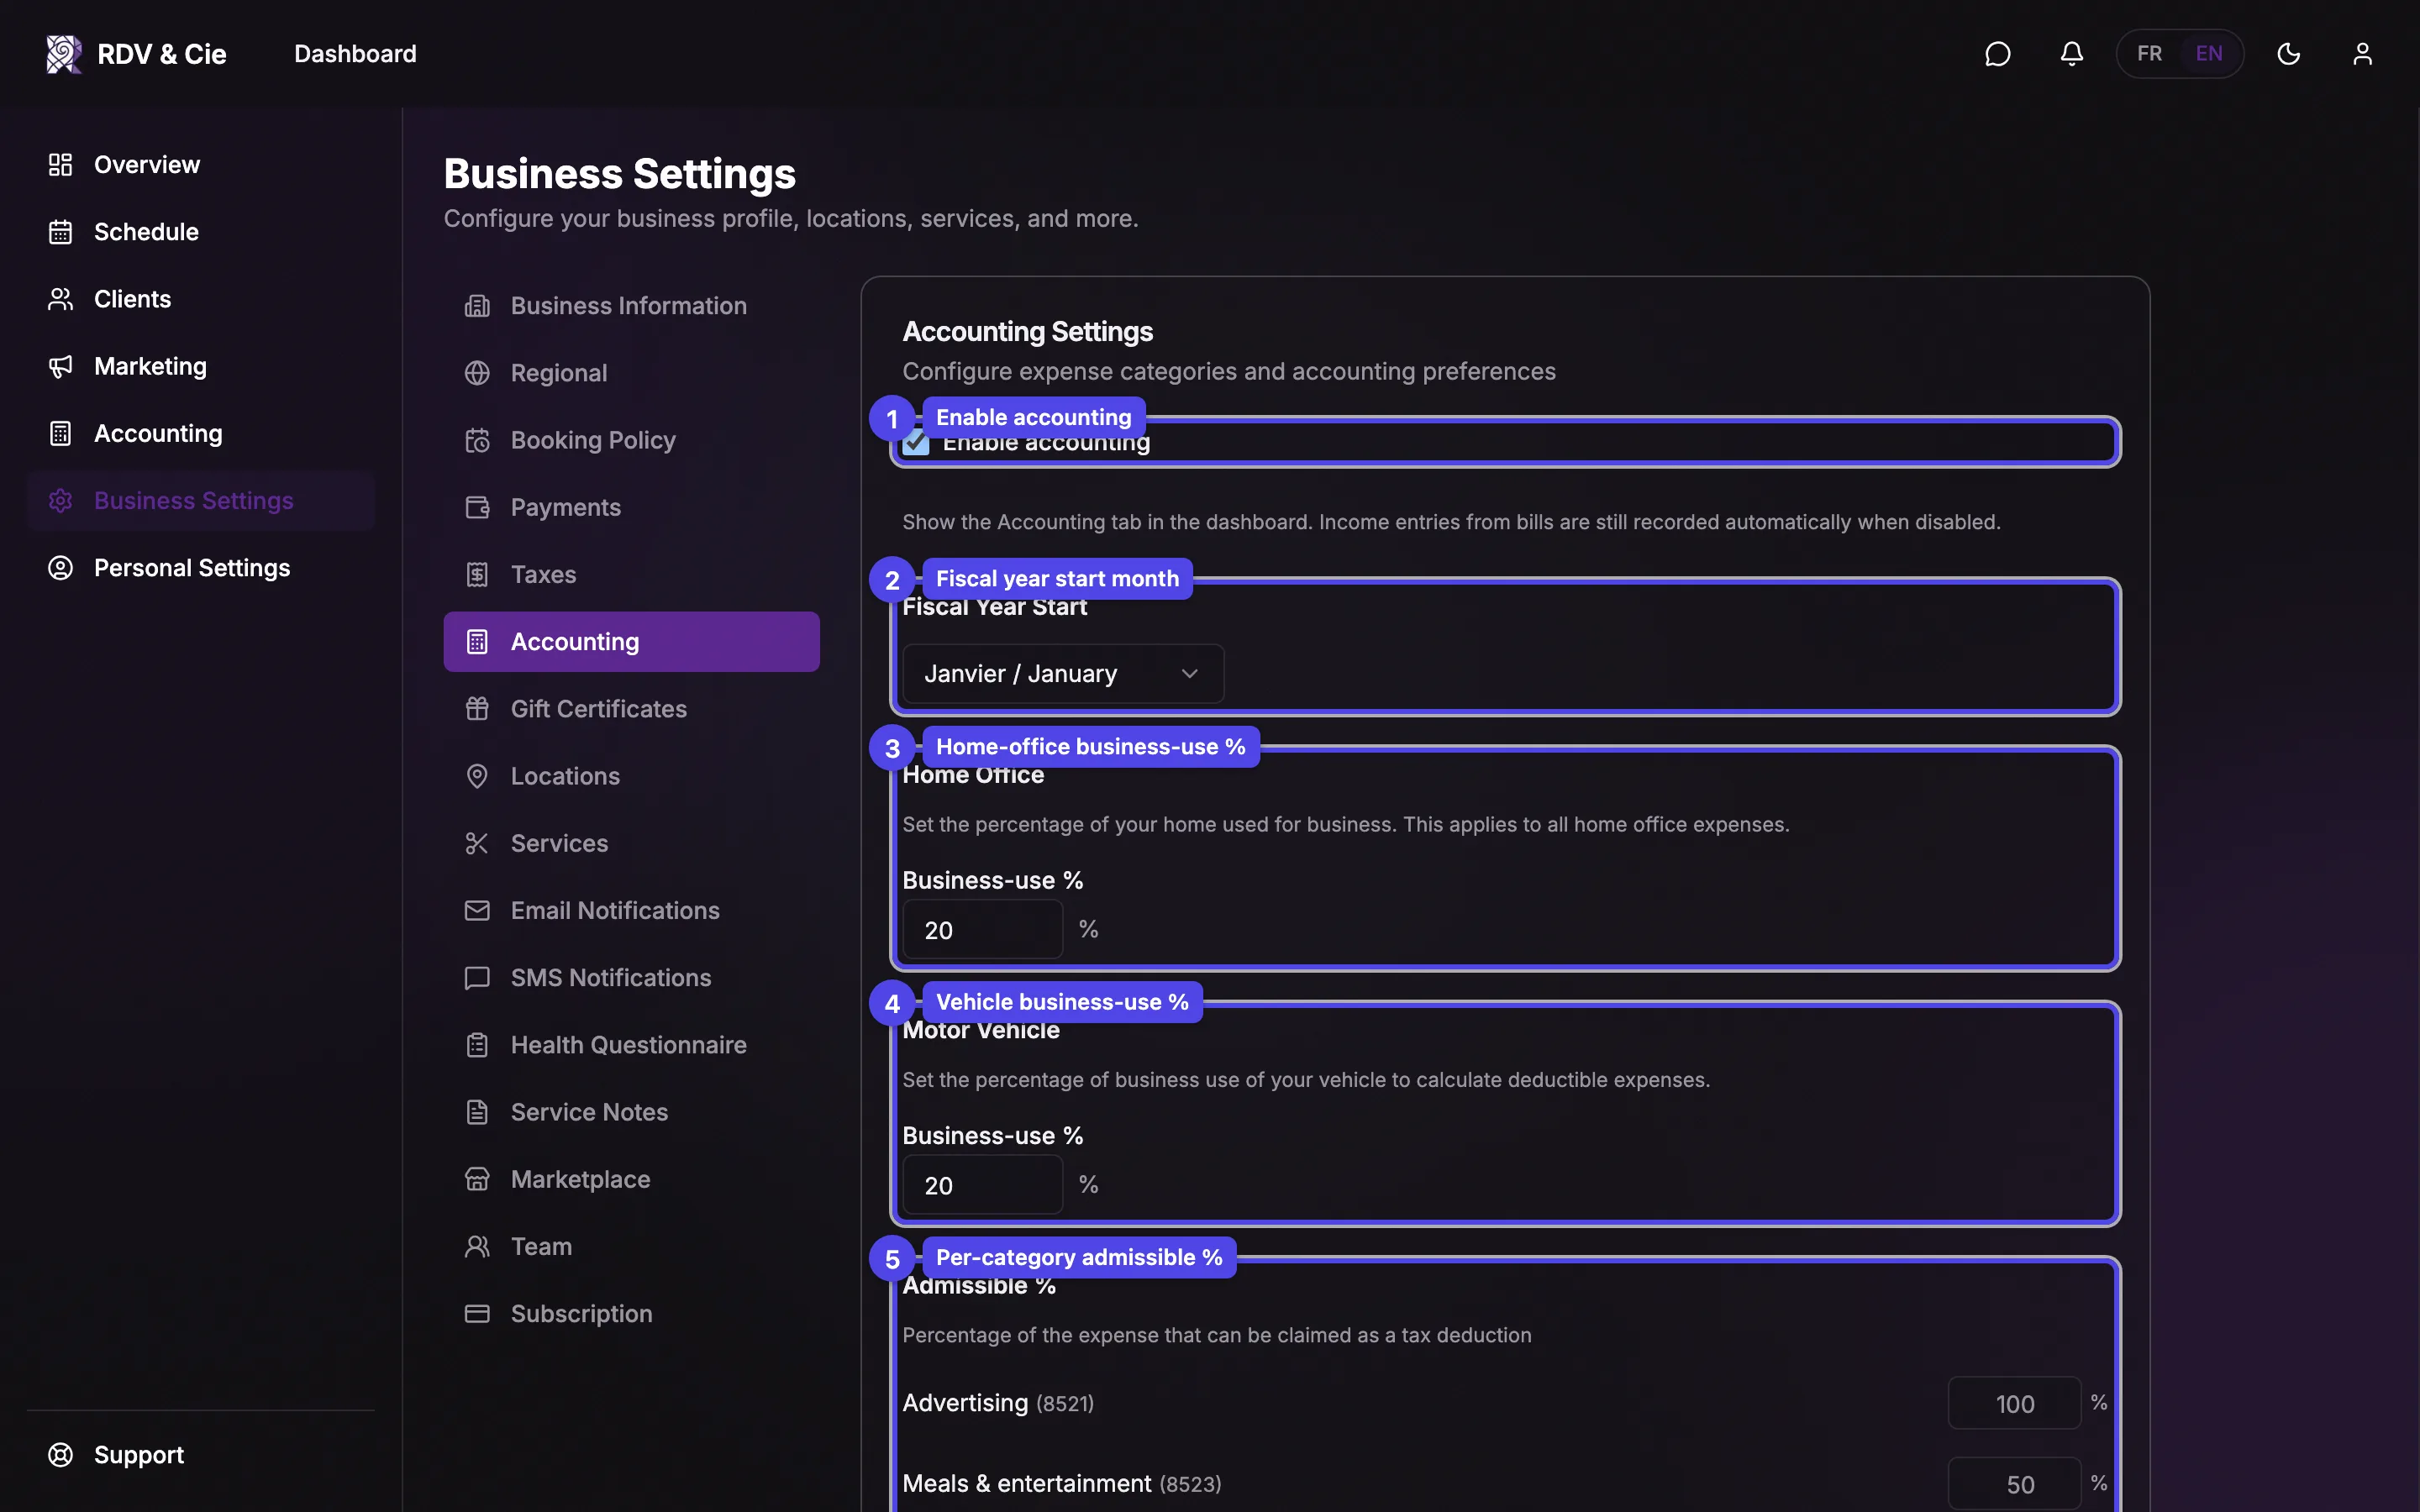Open the Marketing section
2420x1512 pixels.
coord(200,366)
